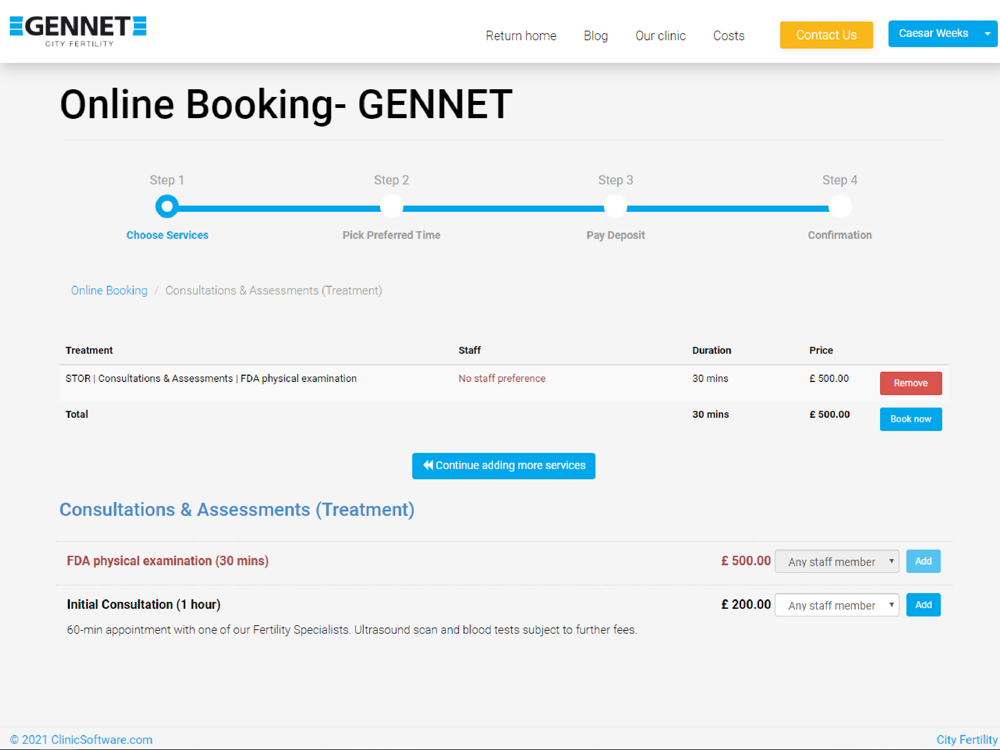
Task: Click the Consultations & Assessments (Treatment) heading
Action: [237, 510]
